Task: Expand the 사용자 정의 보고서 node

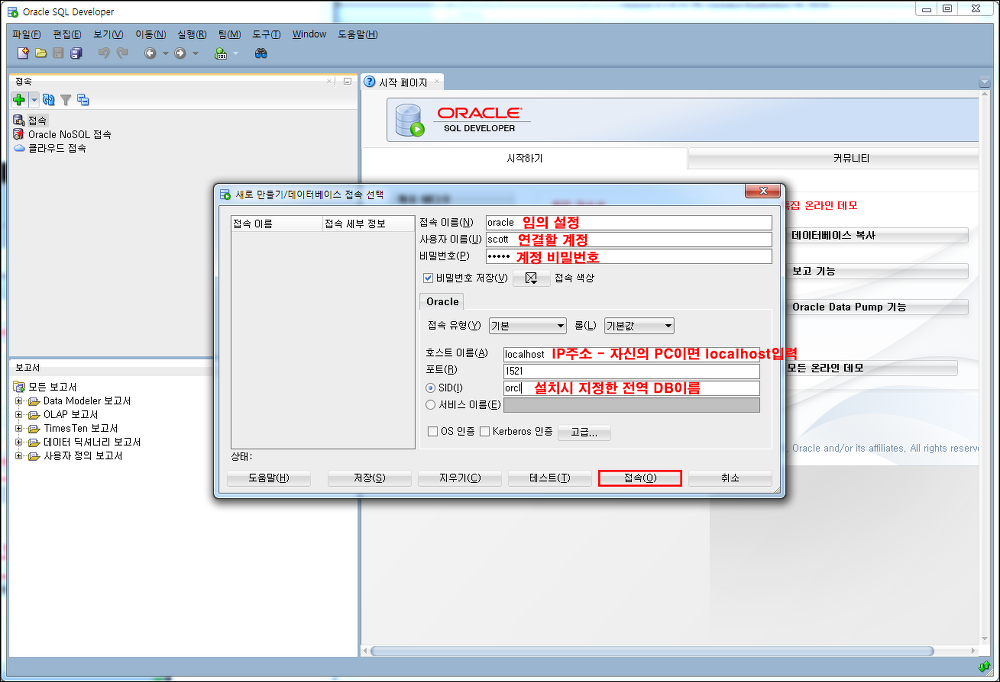Action: coord(18,456)
